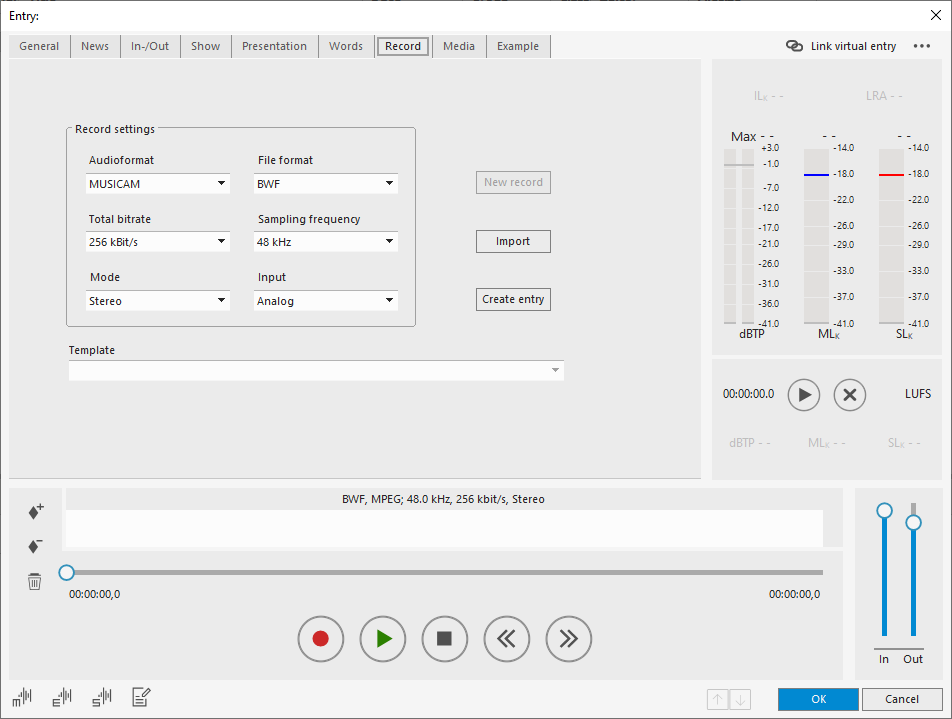Switch to the Media tab
Screen dimensions: 952x719
[458, 46]
